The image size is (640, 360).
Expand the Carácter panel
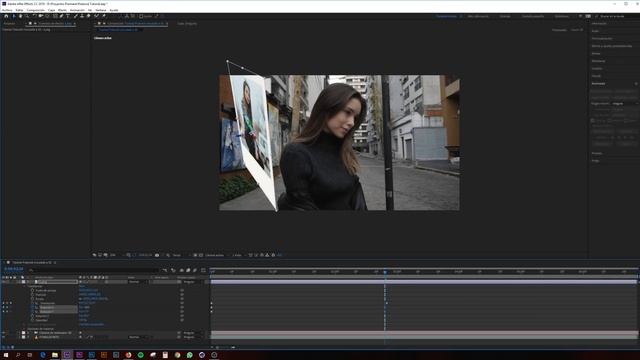pos(597,69)
